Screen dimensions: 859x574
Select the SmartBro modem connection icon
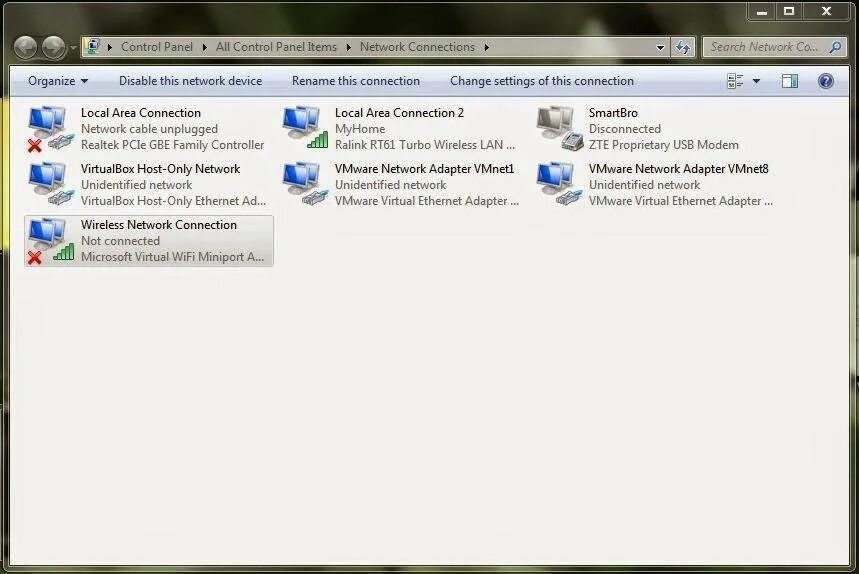pos(559,129)
